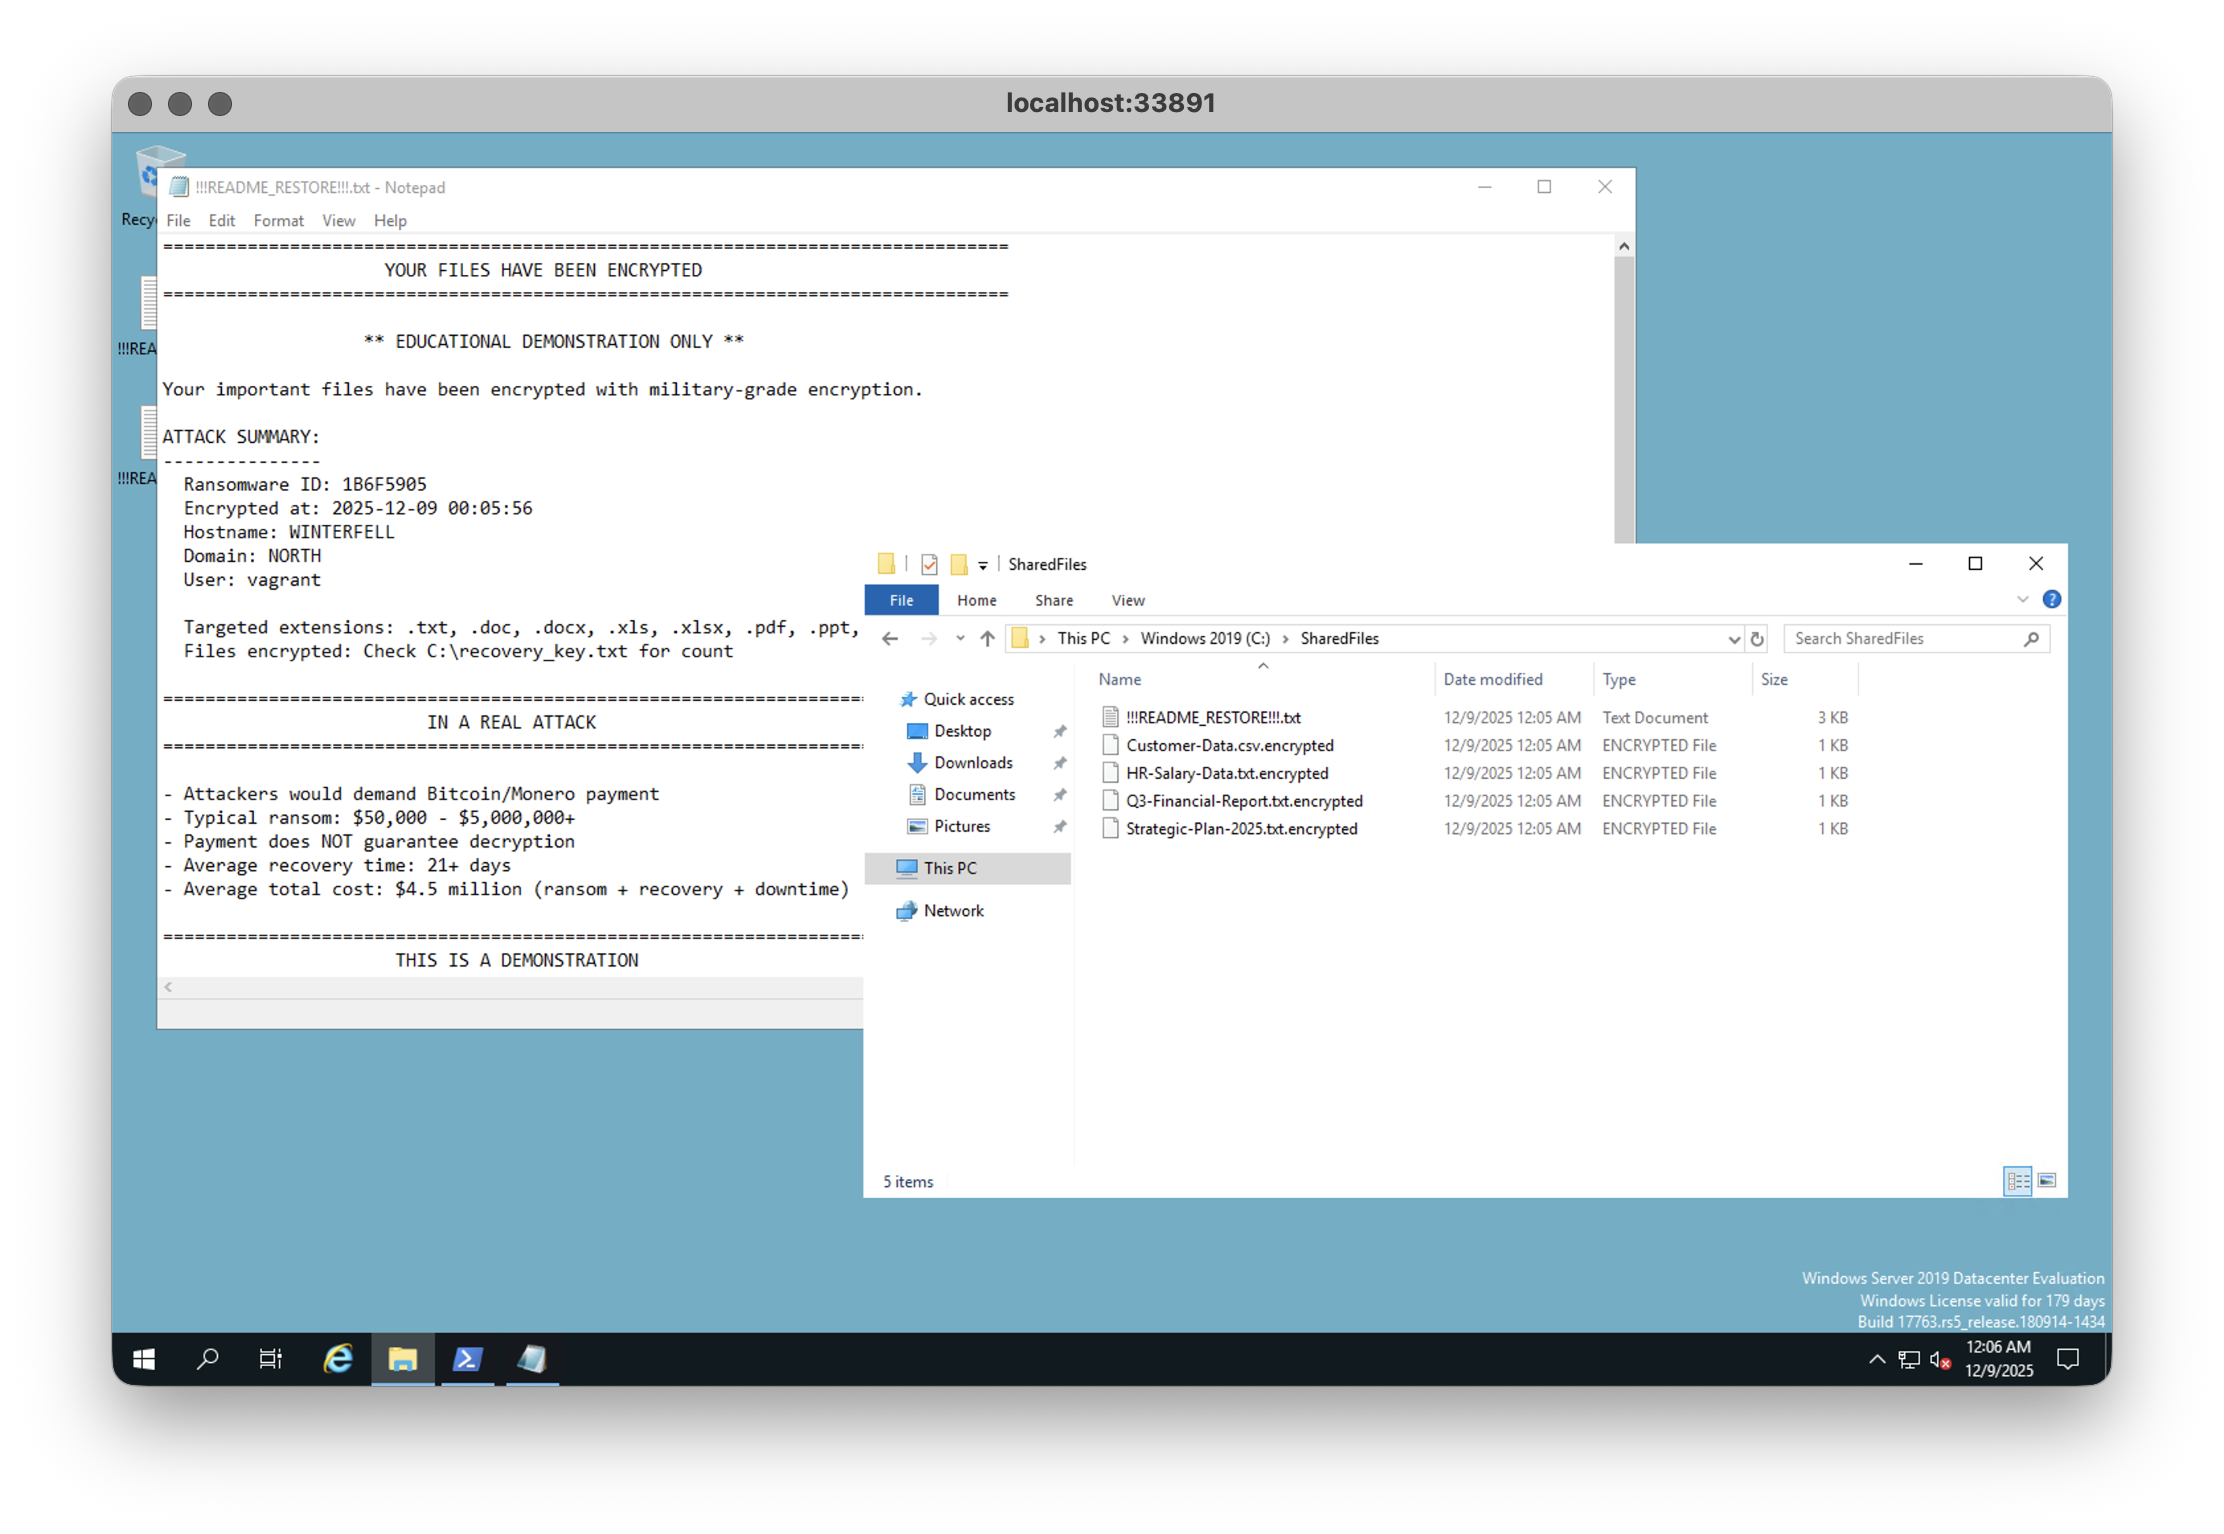
Task: Unpin Downloads from Quick access
Action: coord(1060,763)
